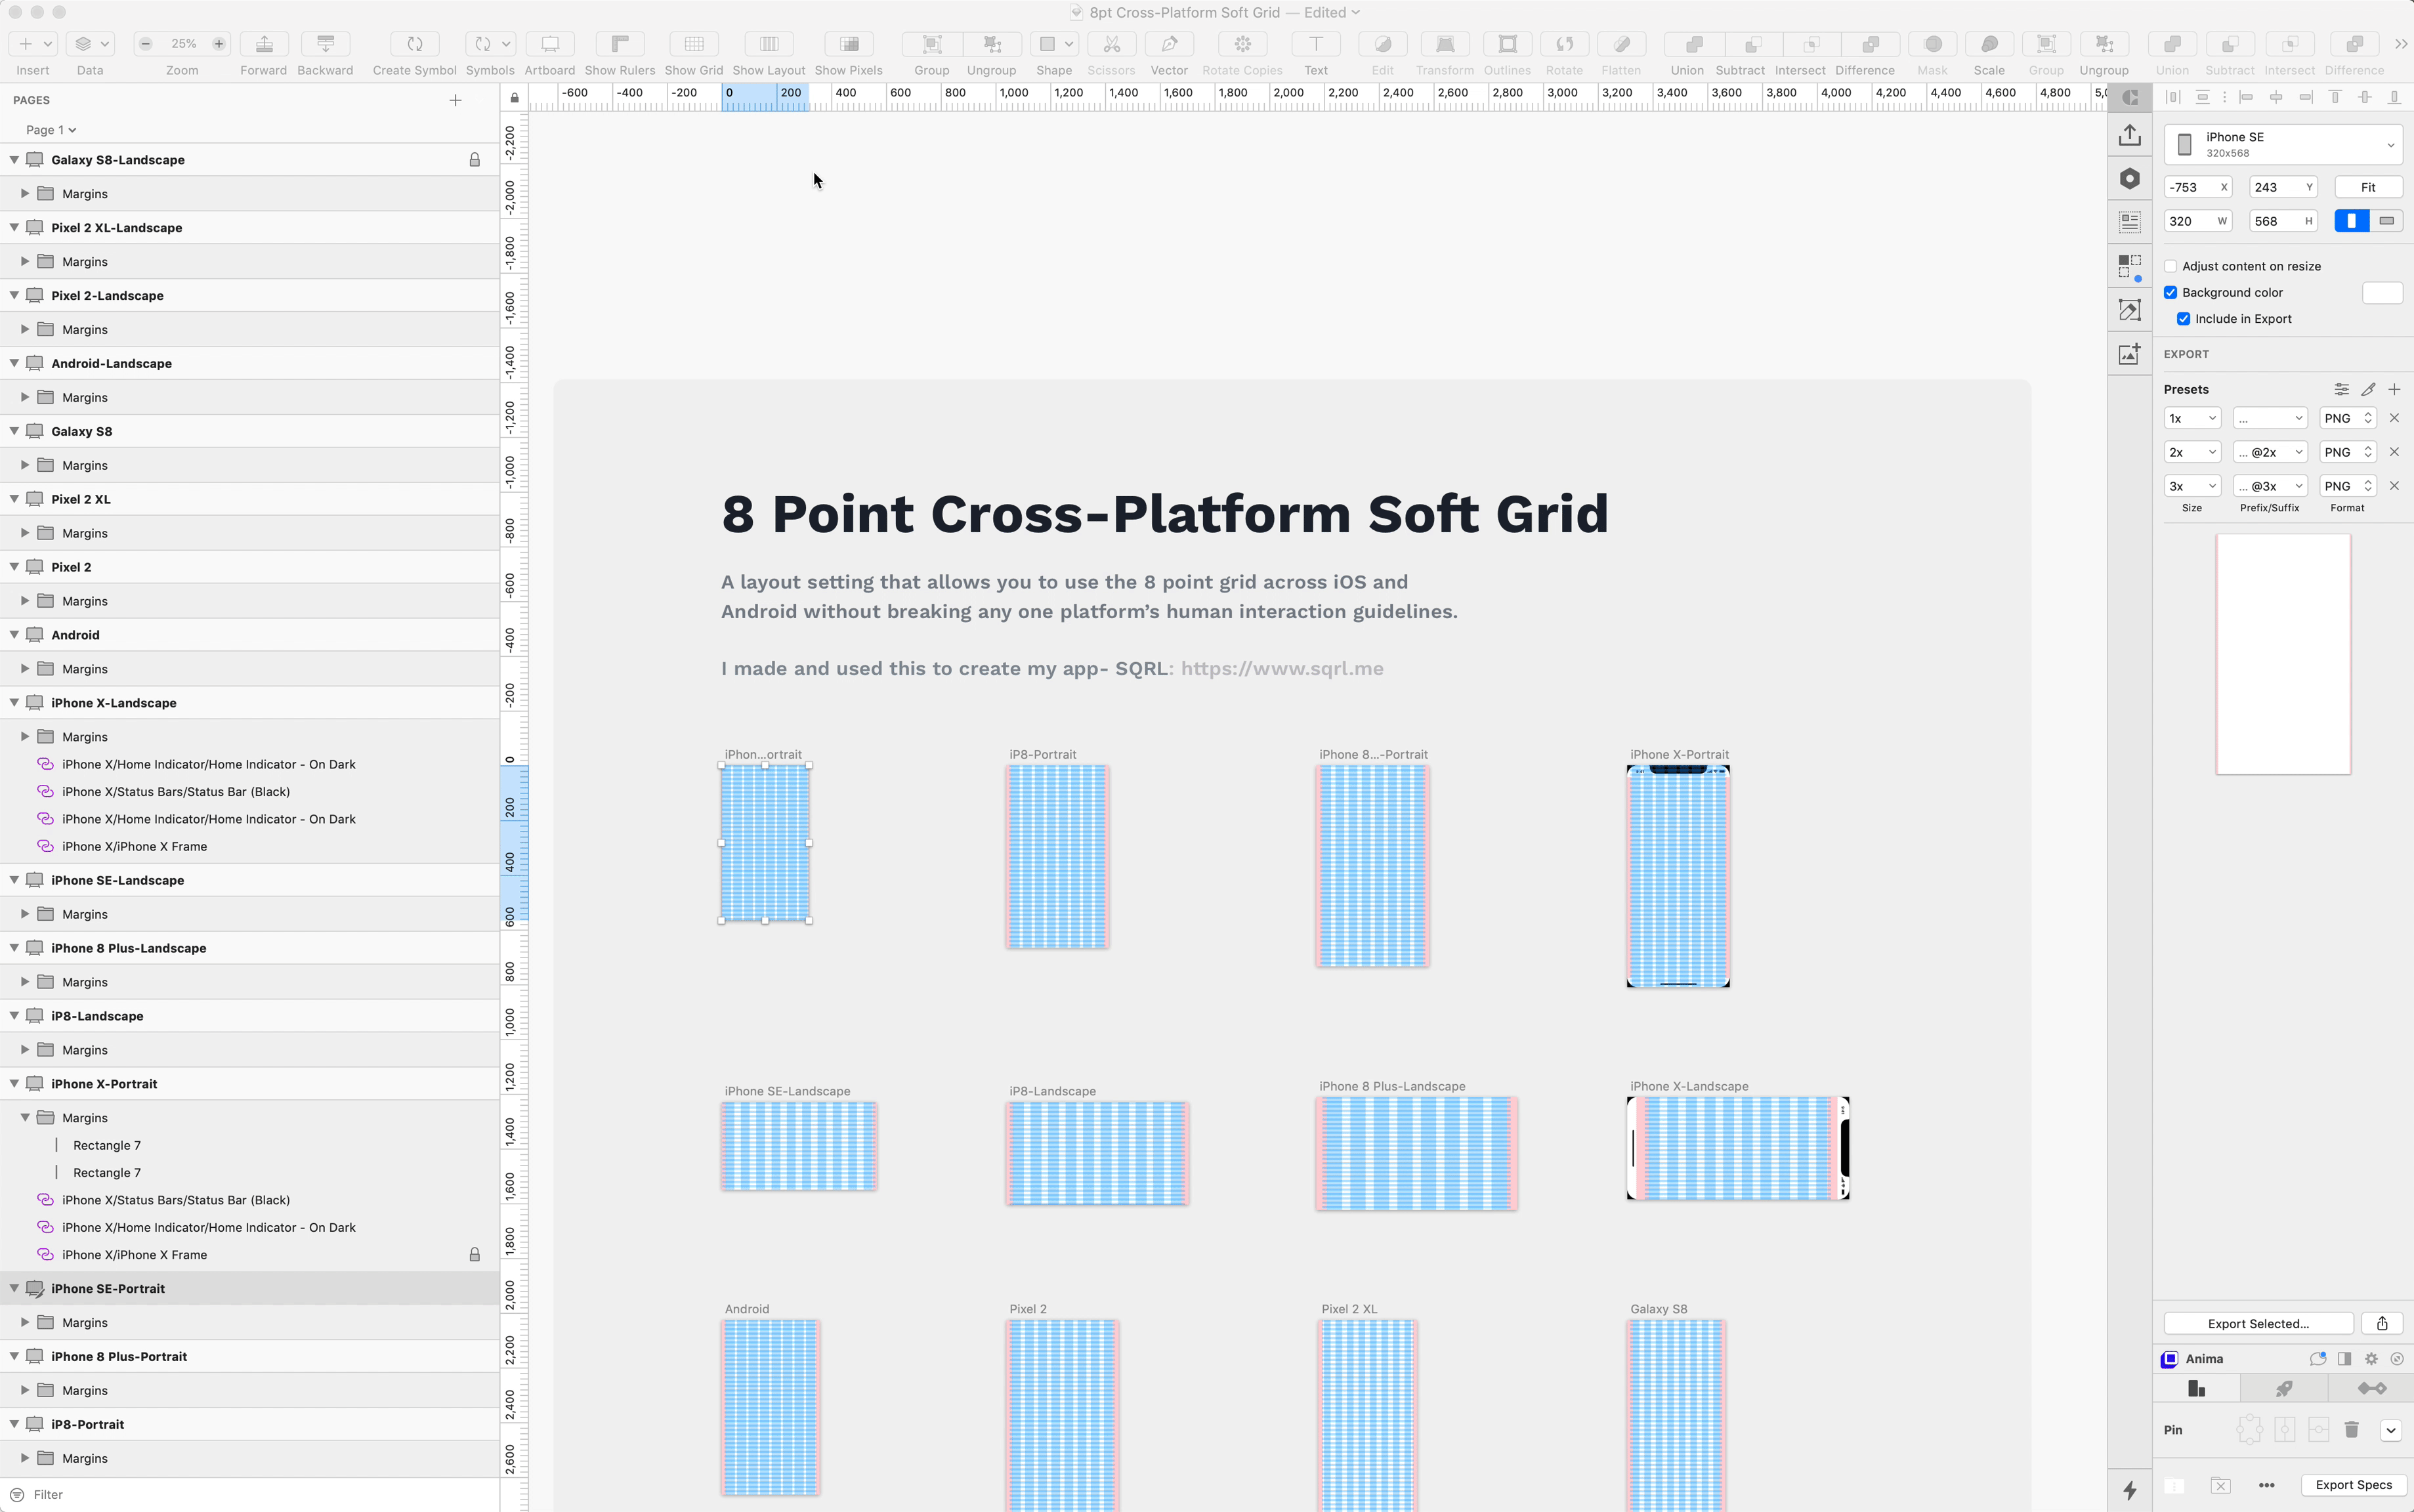Open the Page 1 dropdown
The height and width of the screenshot is (1512, 2414).
pos(51,130)
